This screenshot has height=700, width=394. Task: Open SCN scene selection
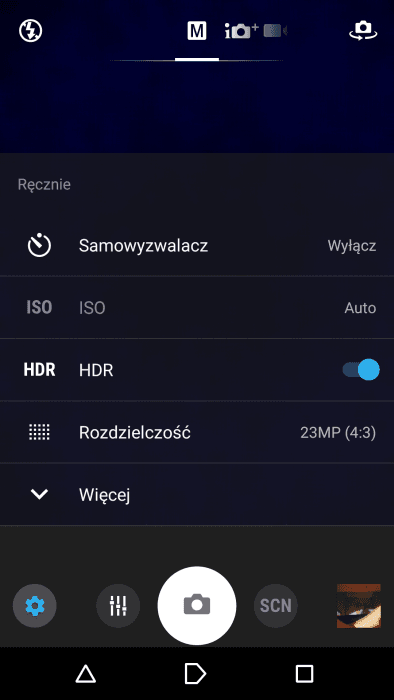pos(276,606)
